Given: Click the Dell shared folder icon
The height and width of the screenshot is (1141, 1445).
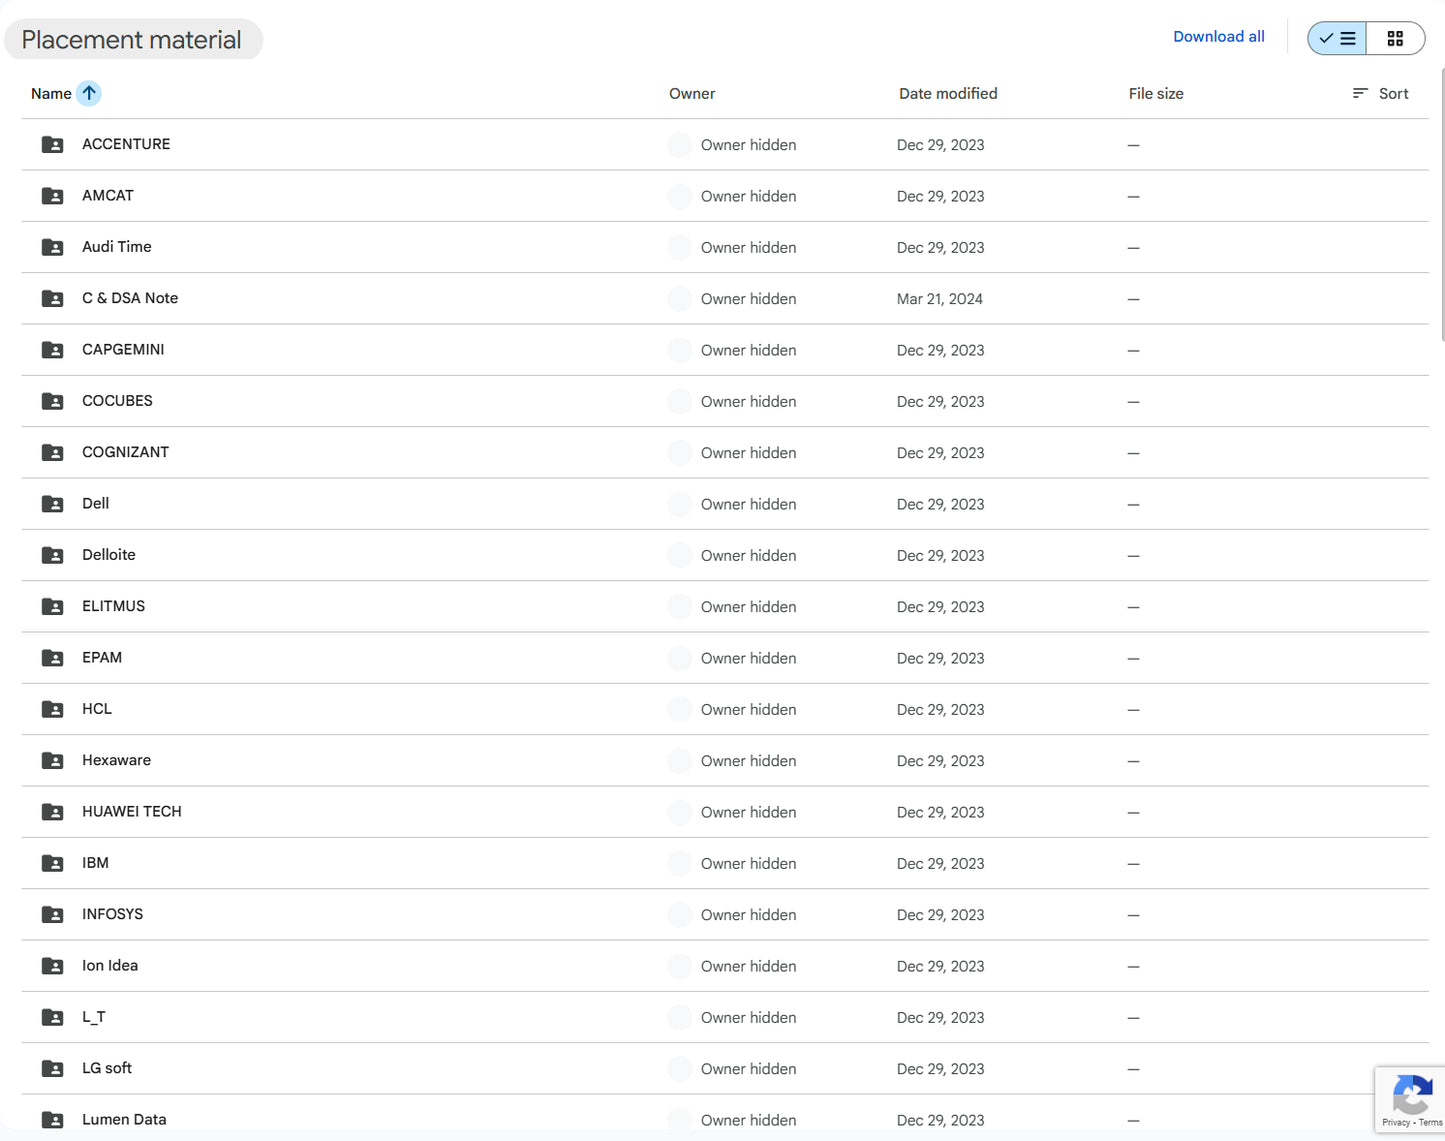Looking at the screenshot, I should click(53, 504).
